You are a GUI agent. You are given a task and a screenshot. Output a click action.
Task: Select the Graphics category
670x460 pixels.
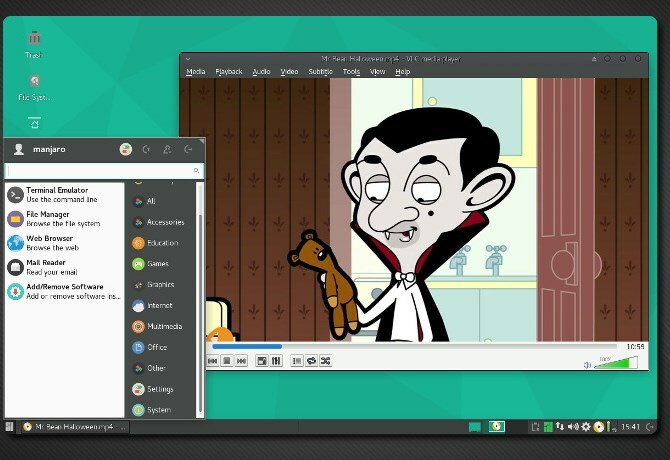point(162,284)
